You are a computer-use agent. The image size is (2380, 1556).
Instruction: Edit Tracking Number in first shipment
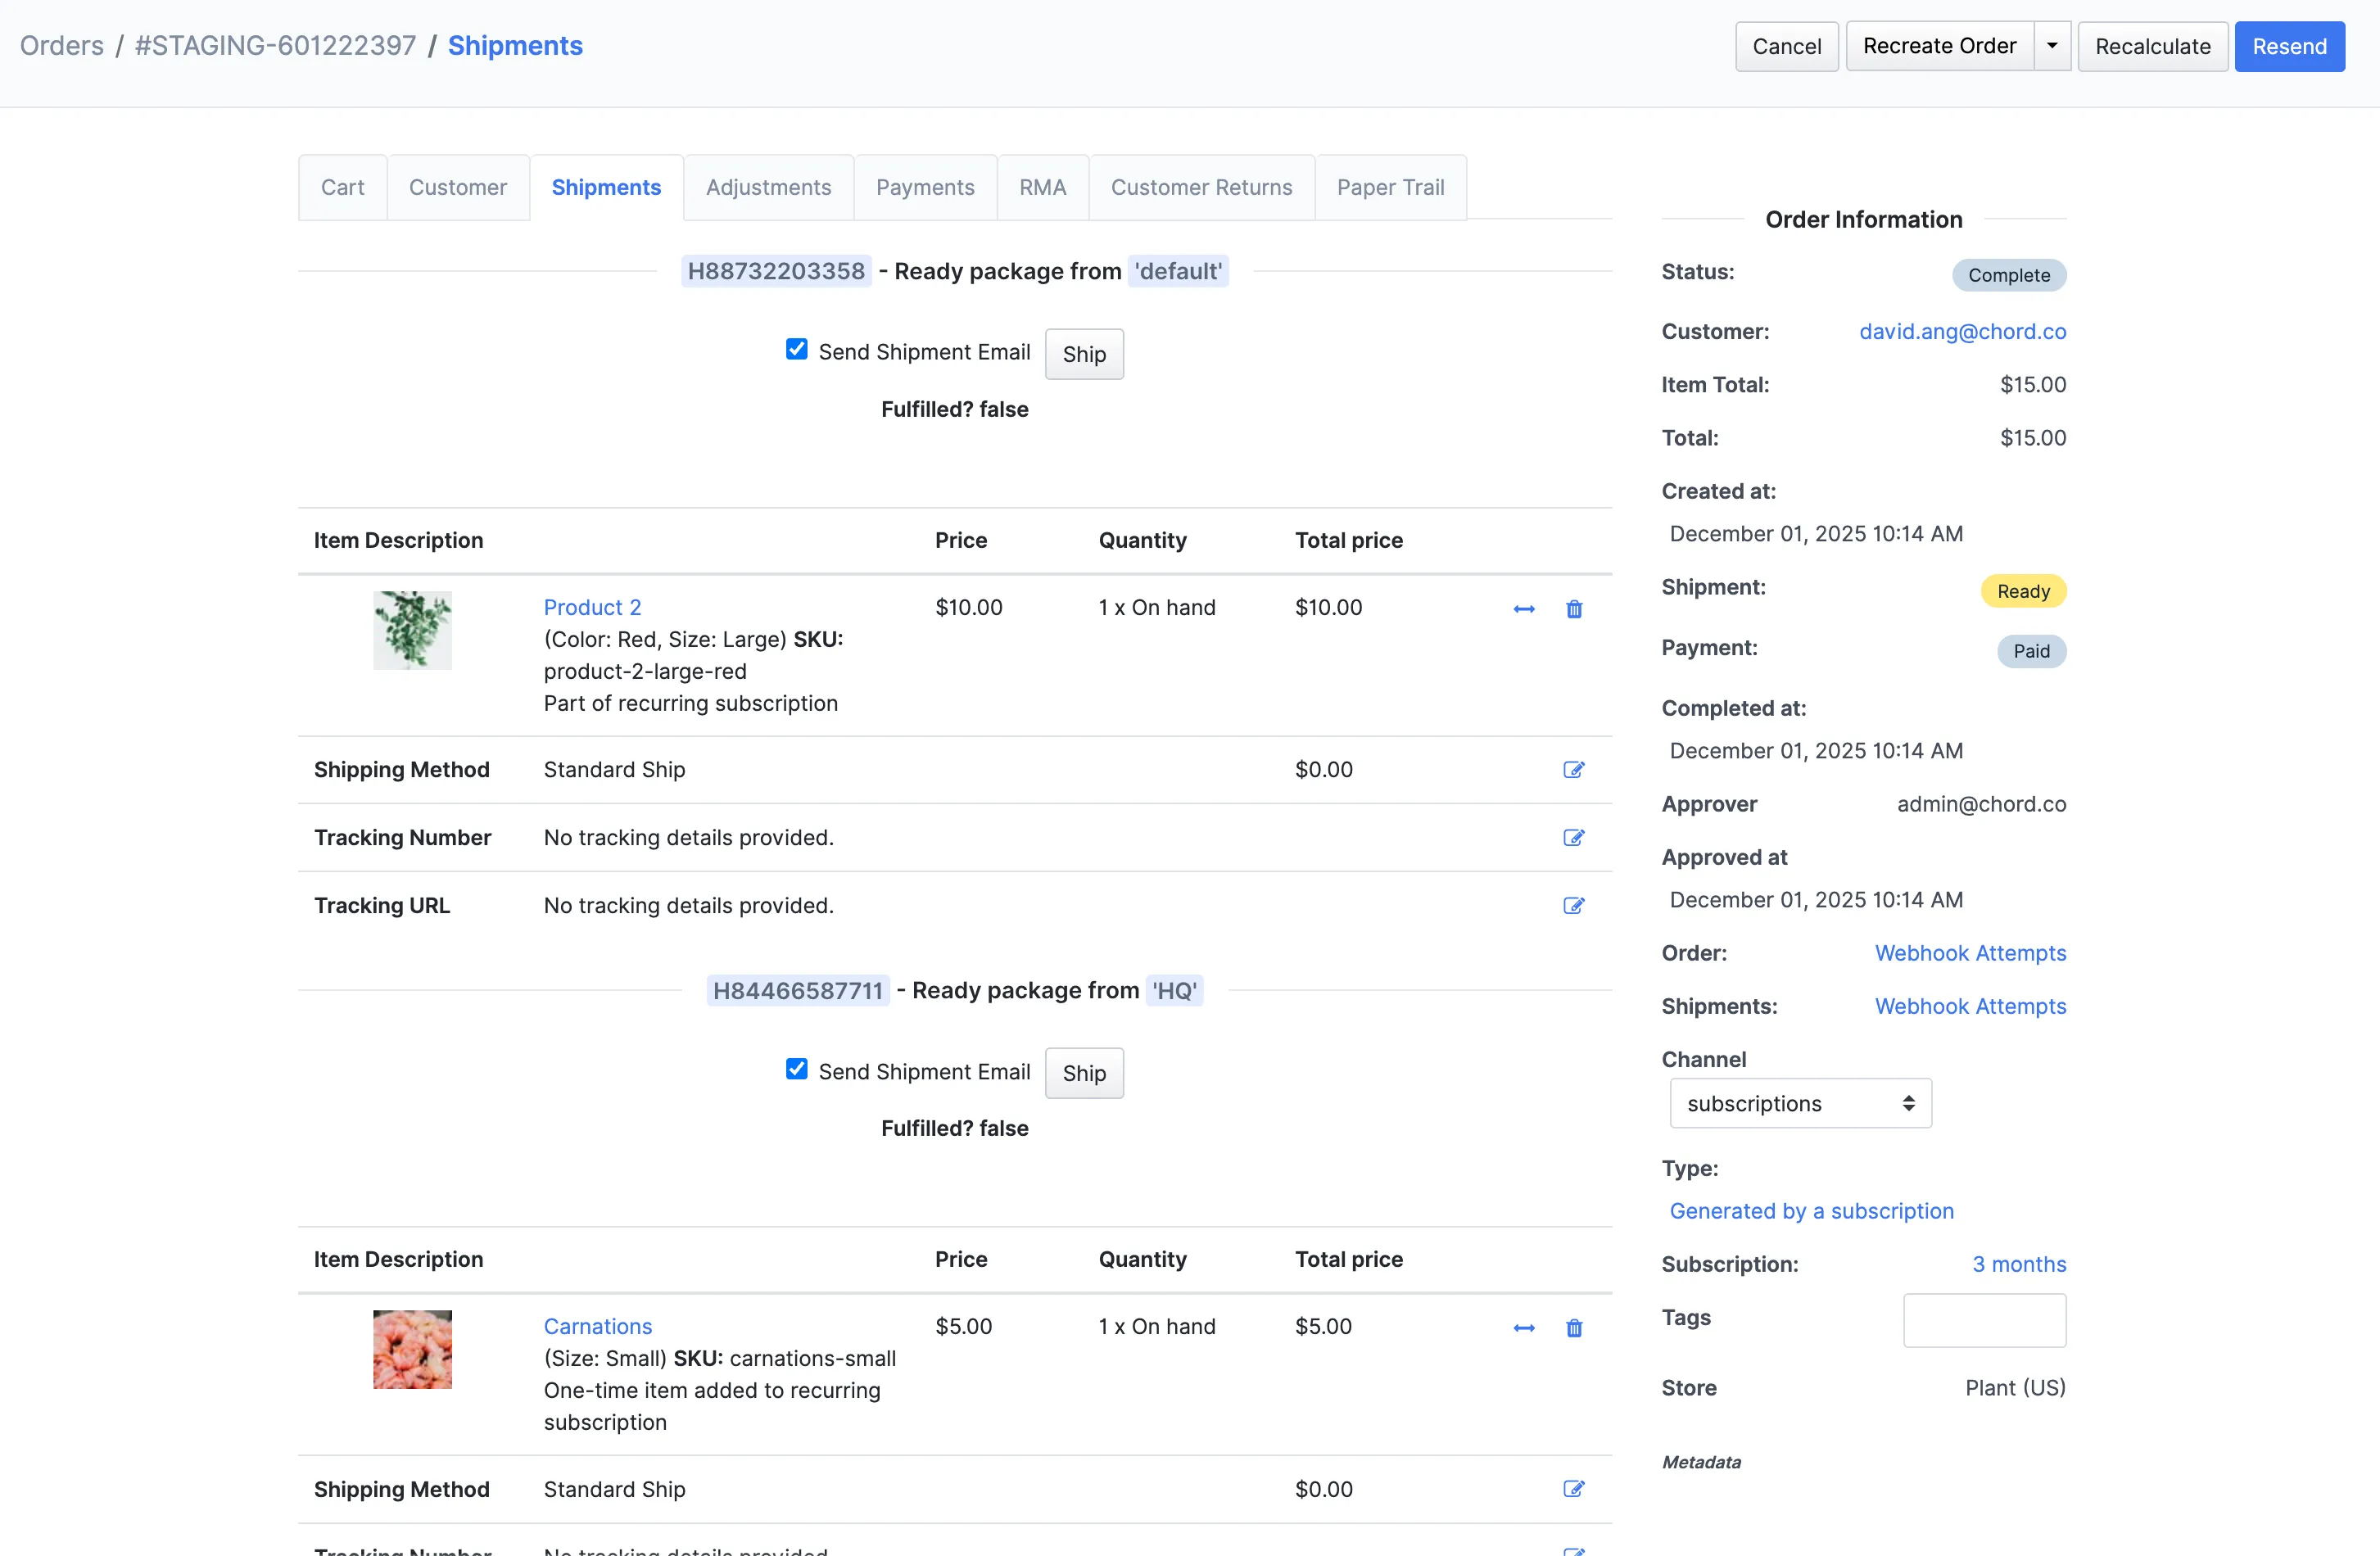click(1574, 838)
